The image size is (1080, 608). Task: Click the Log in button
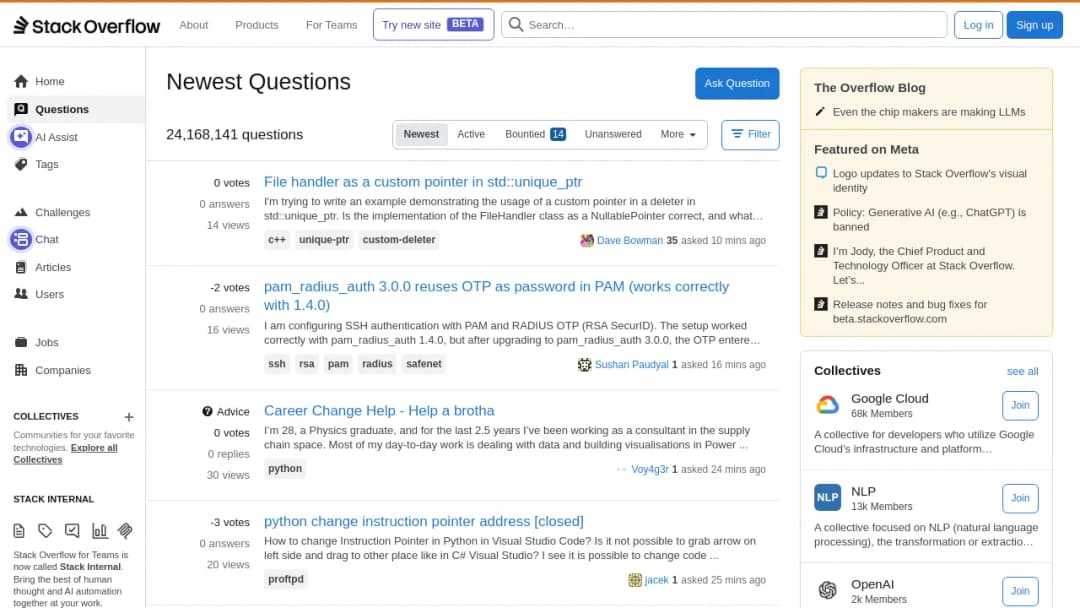(978, 25)
